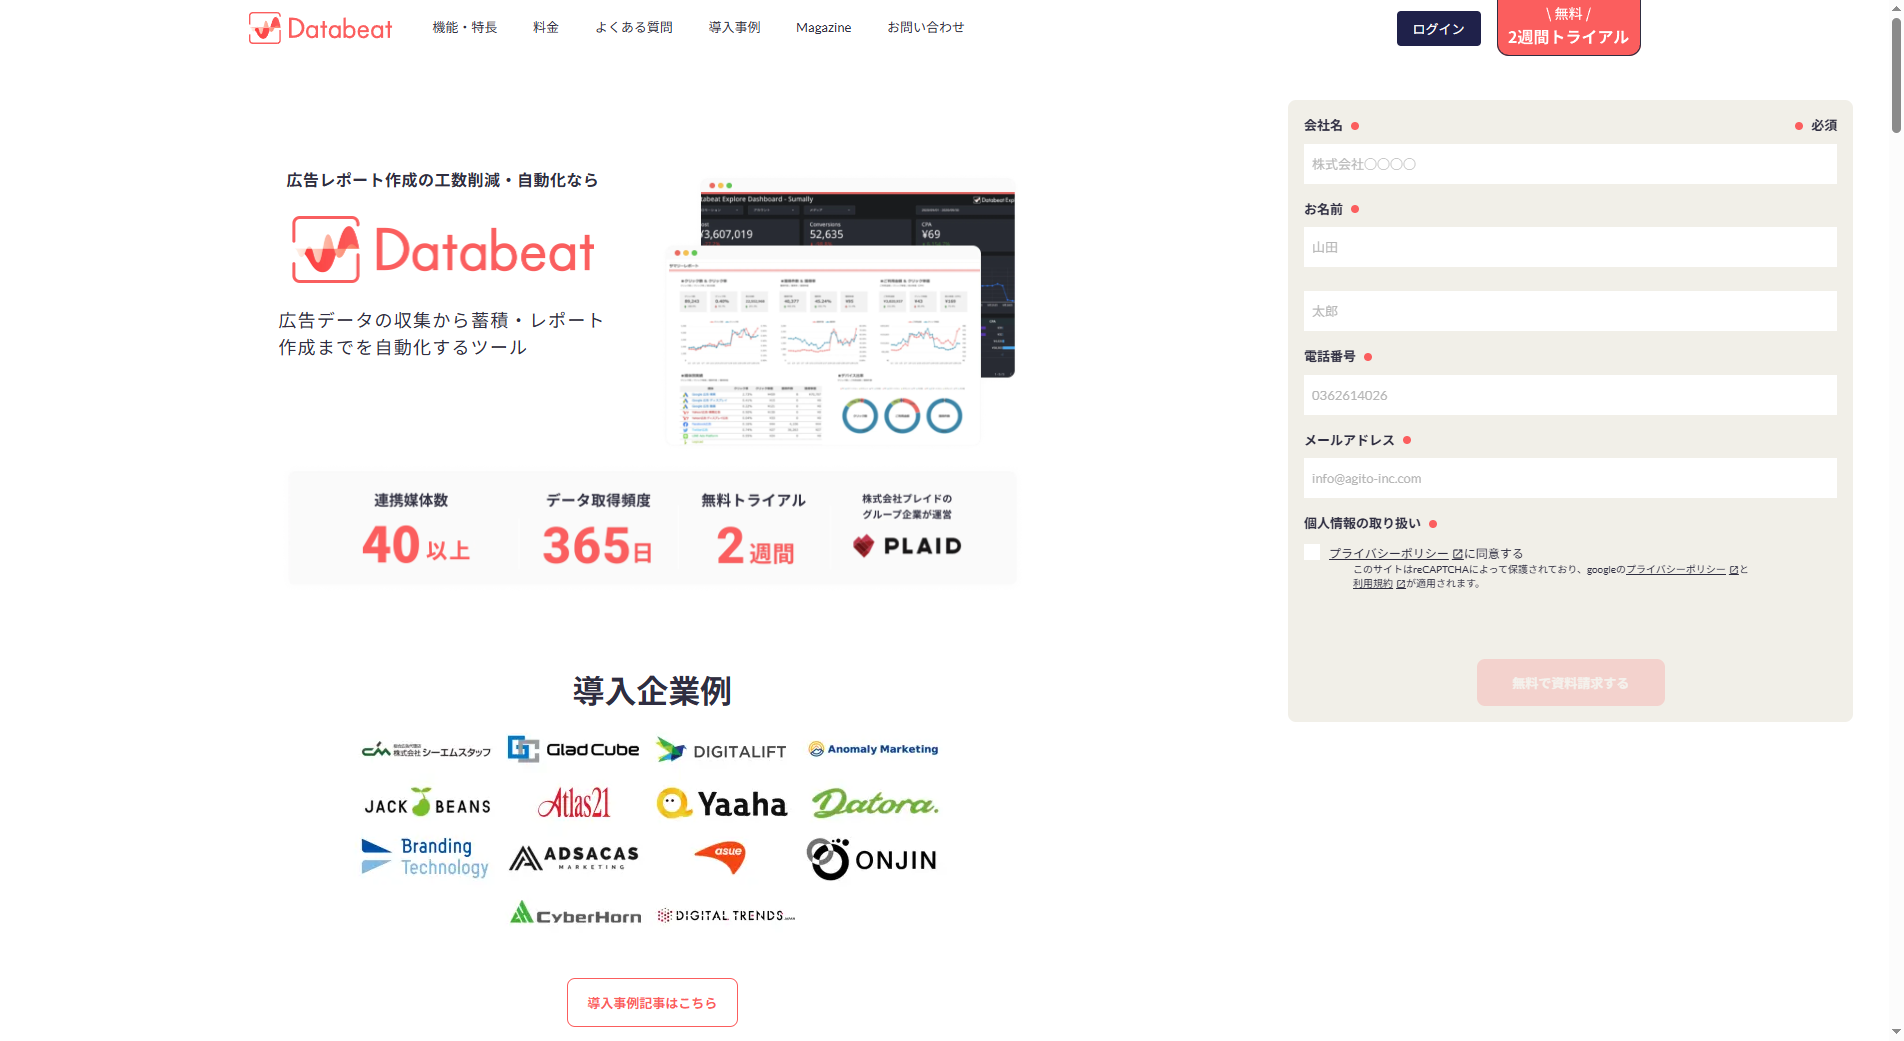Click the scrollbar down arrow

[x=1896, y=1032]
